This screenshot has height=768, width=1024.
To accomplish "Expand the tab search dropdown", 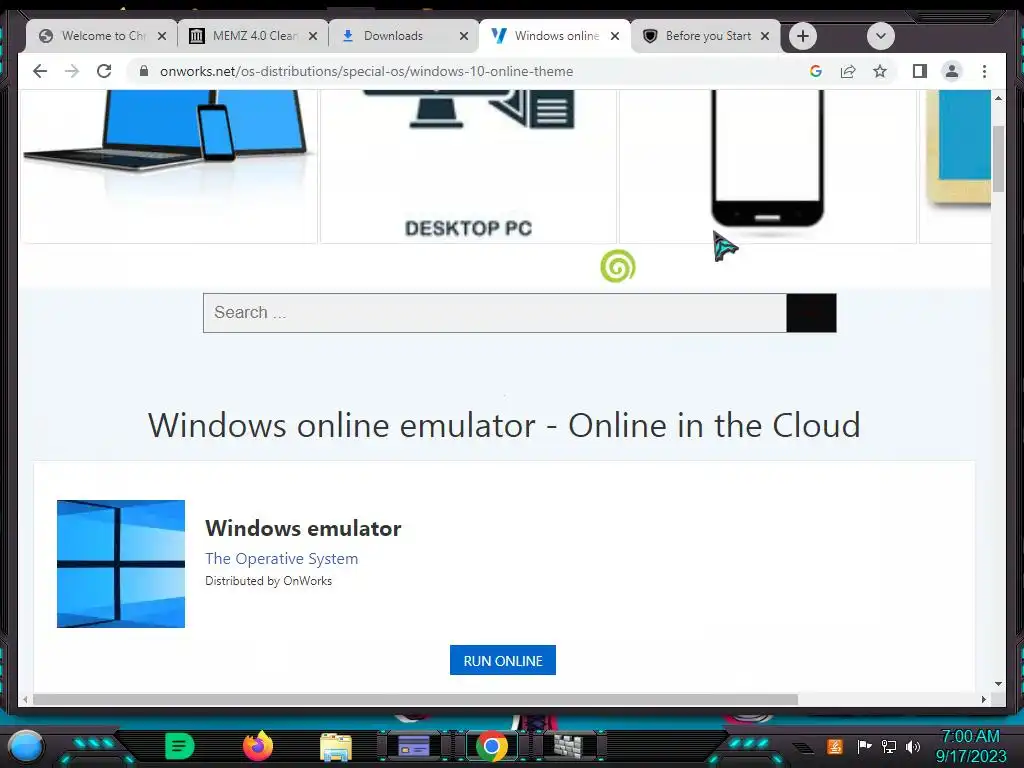I will point(880,36).
